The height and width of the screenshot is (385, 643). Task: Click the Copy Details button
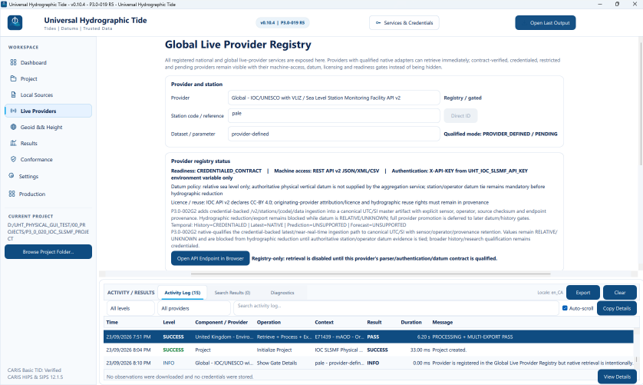616,308
